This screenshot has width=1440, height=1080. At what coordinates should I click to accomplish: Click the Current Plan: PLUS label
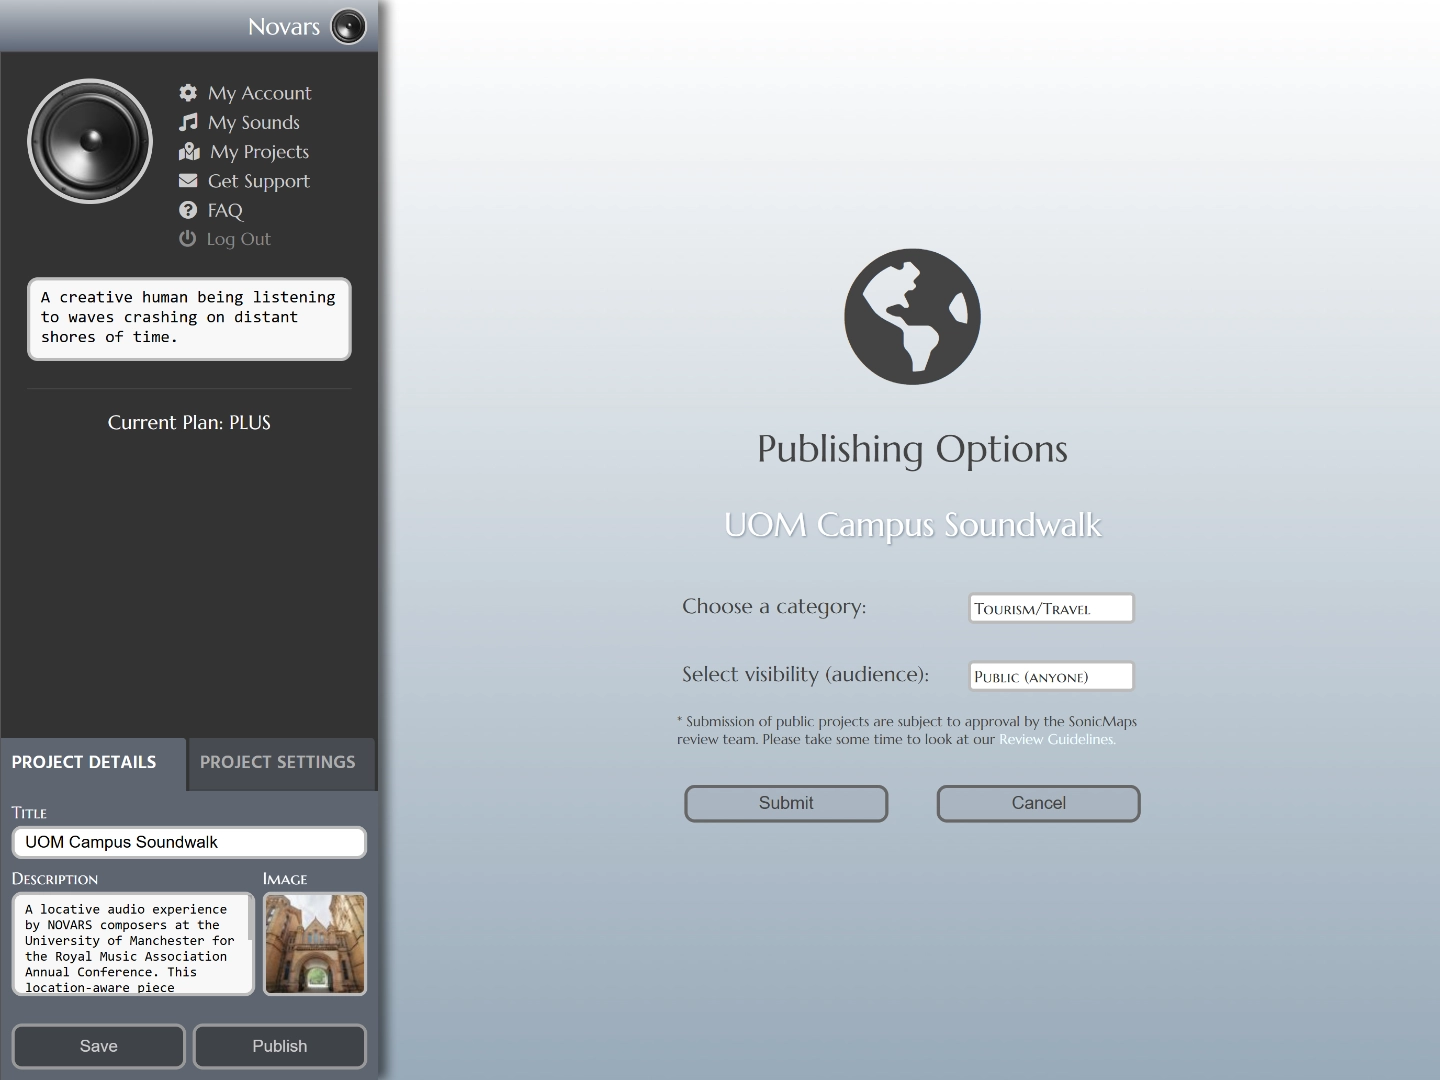[189, 422]
